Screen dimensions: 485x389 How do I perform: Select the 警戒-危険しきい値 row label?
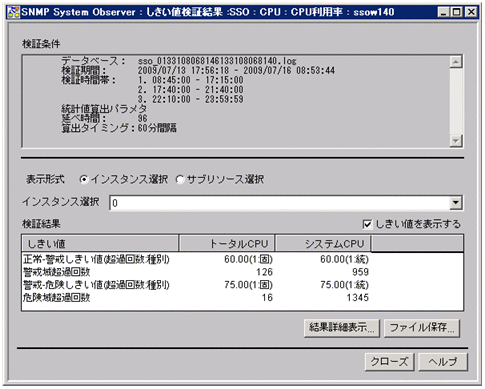(96, 285)
